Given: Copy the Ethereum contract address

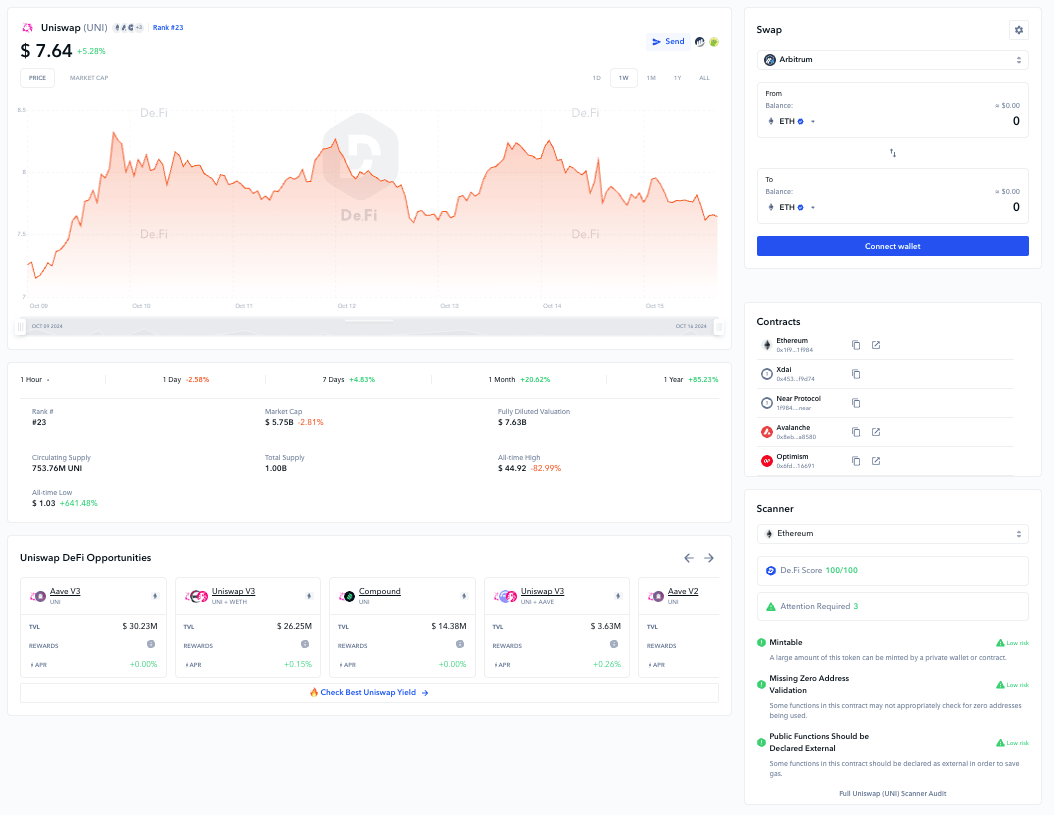Looking at the screenshot, I should pos(856,345).
